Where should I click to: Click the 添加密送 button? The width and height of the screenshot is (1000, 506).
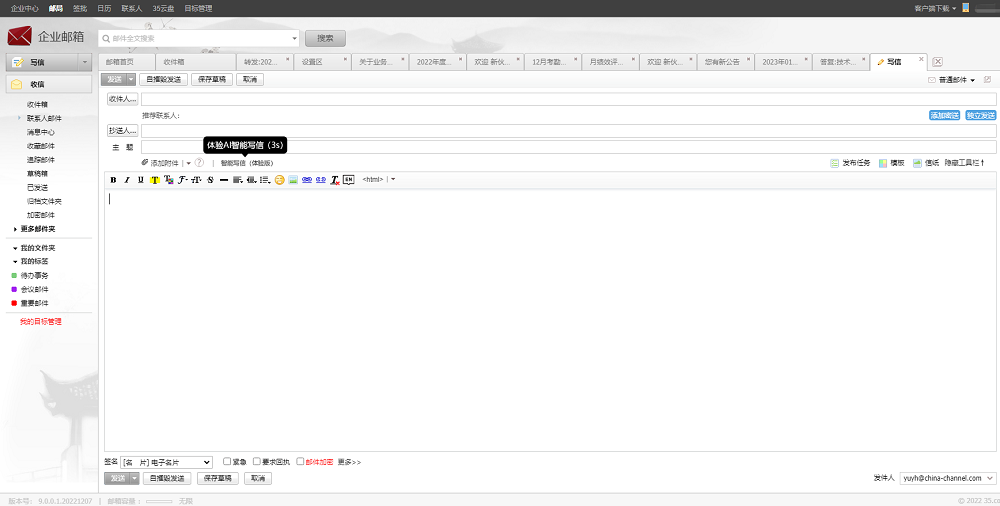tap(944, 116)
